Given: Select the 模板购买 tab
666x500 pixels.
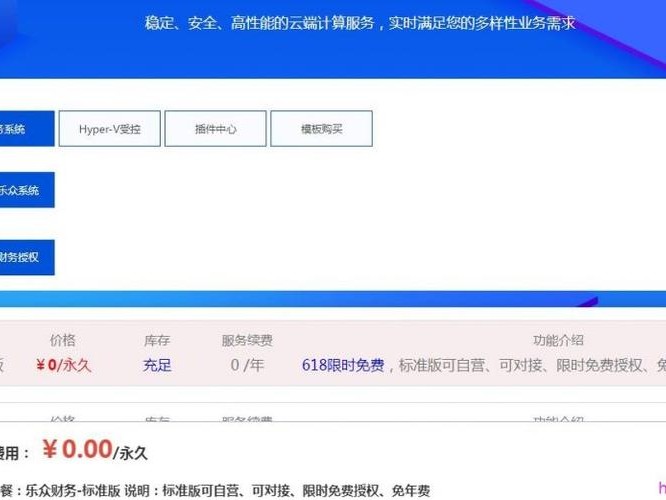Looking at the screenshot, I should click(x=322, y=129).
